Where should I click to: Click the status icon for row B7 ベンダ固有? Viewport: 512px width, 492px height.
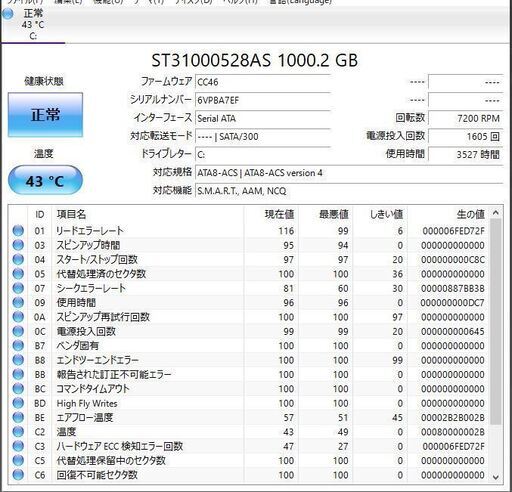18,346
